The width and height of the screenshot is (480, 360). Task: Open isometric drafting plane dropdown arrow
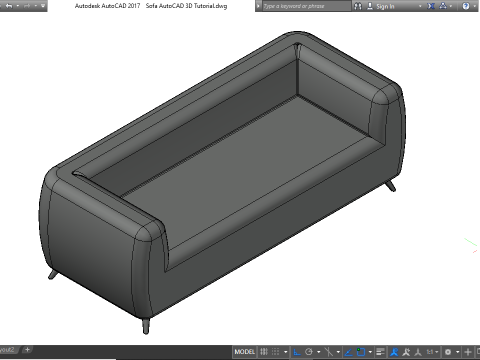click(338, 352)
